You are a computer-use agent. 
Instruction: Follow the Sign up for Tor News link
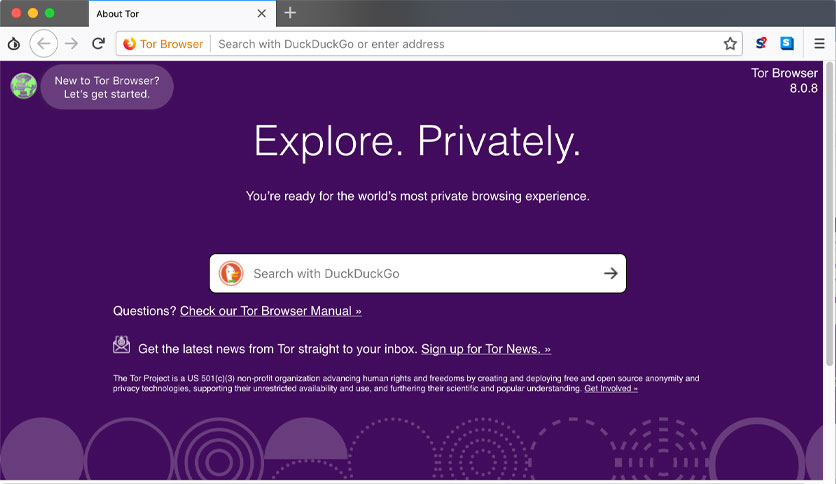(x=486, y=349)
